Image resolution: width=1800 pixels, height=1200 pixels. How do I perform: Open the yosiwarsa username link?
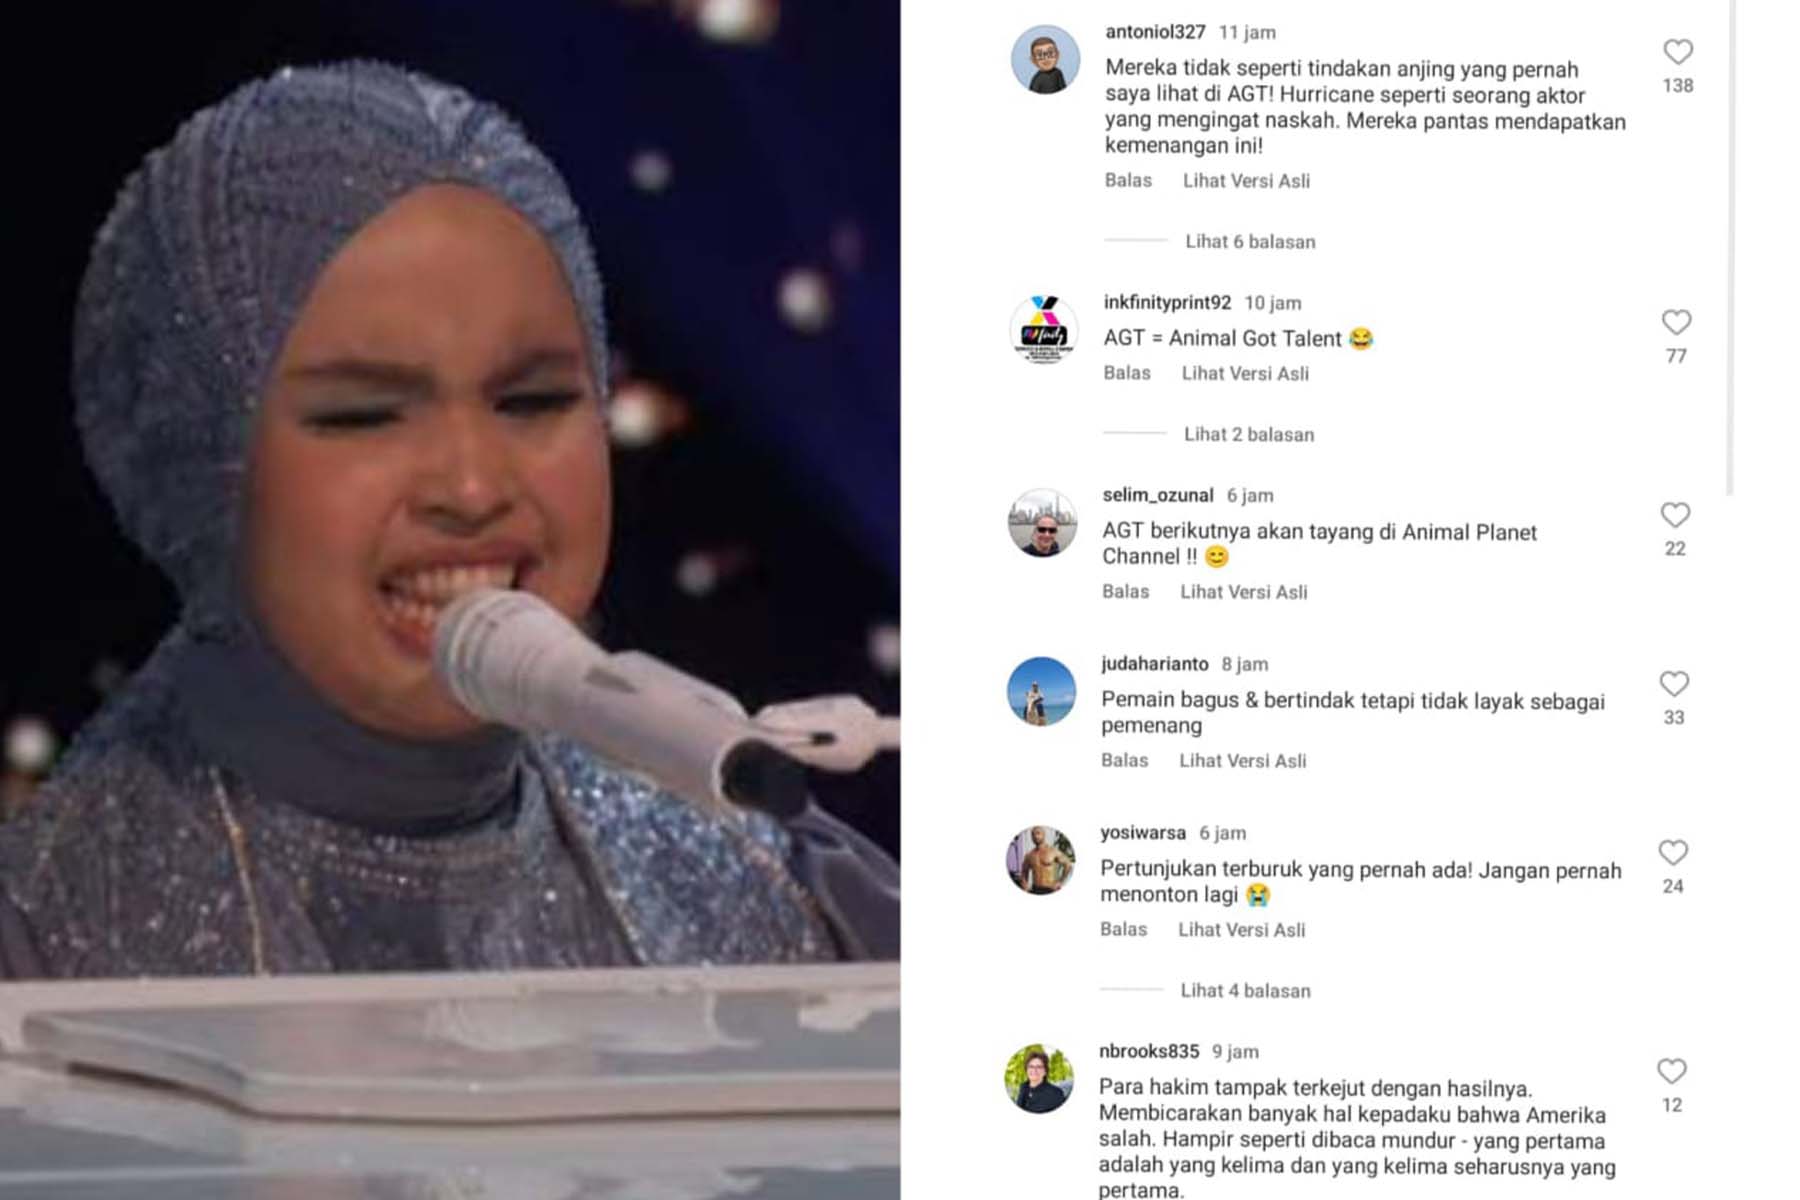click(x=1143, y=833)
